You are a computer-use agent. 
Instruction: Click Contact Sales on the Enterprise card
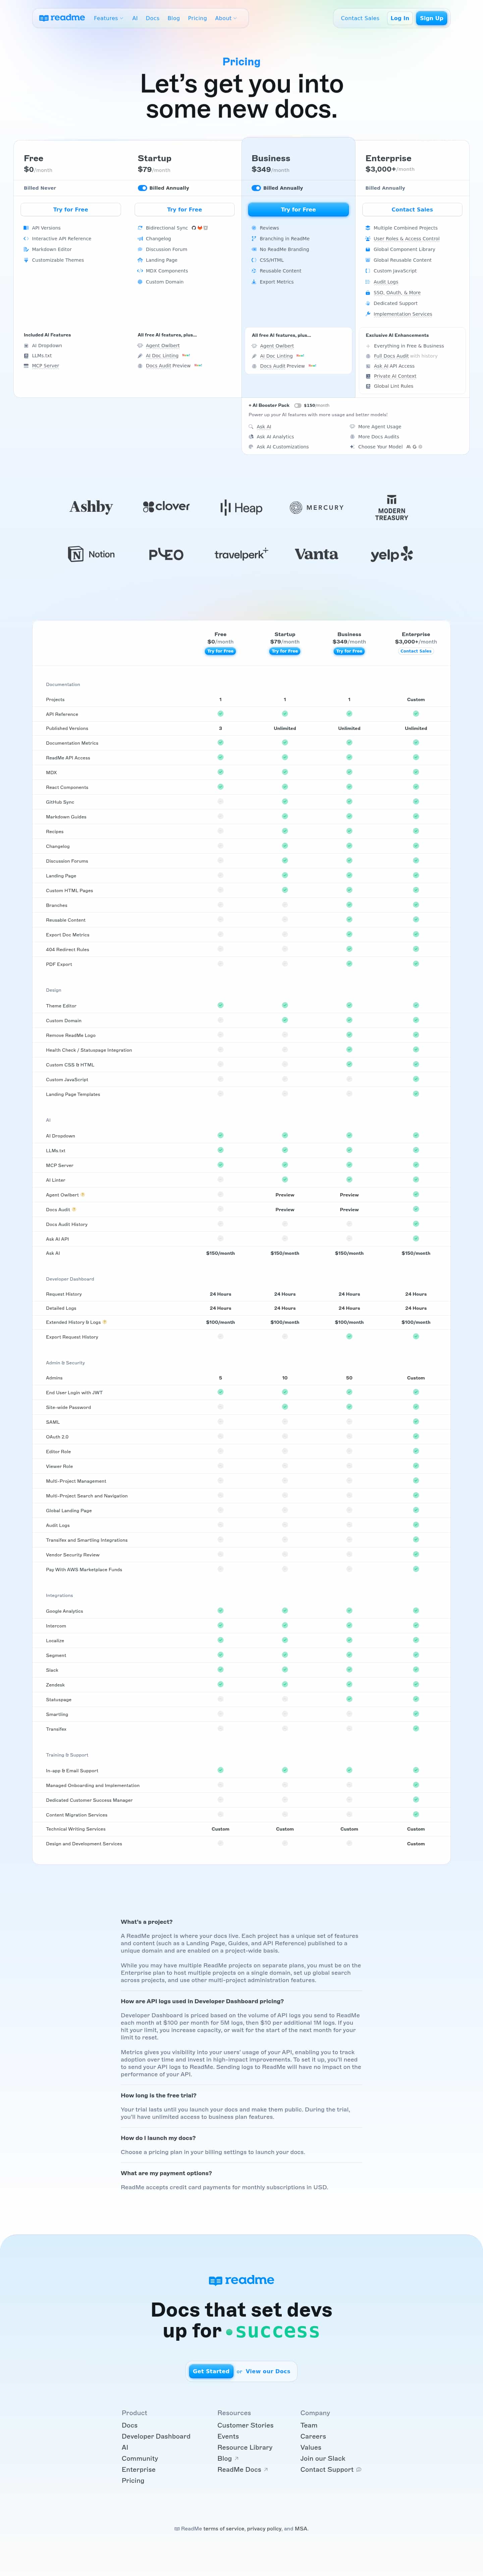412,210
